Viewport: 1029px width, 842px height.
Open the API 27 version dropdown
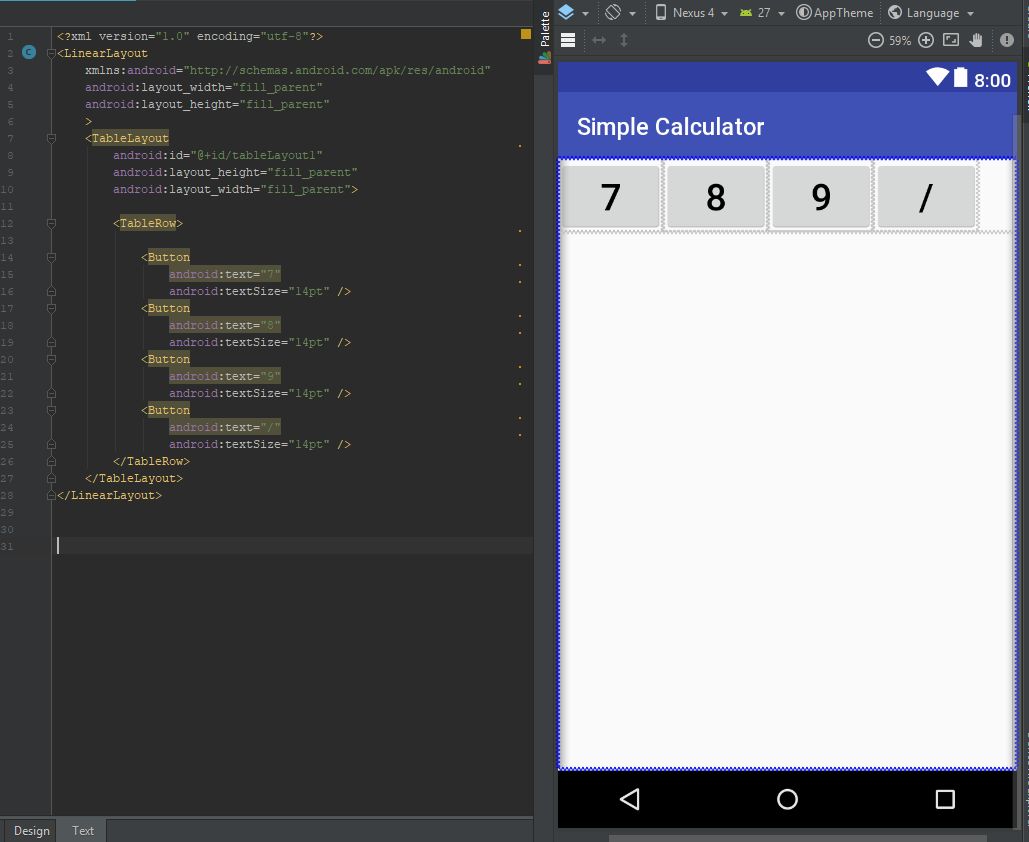pyautogui.click(x=762, y=12)
